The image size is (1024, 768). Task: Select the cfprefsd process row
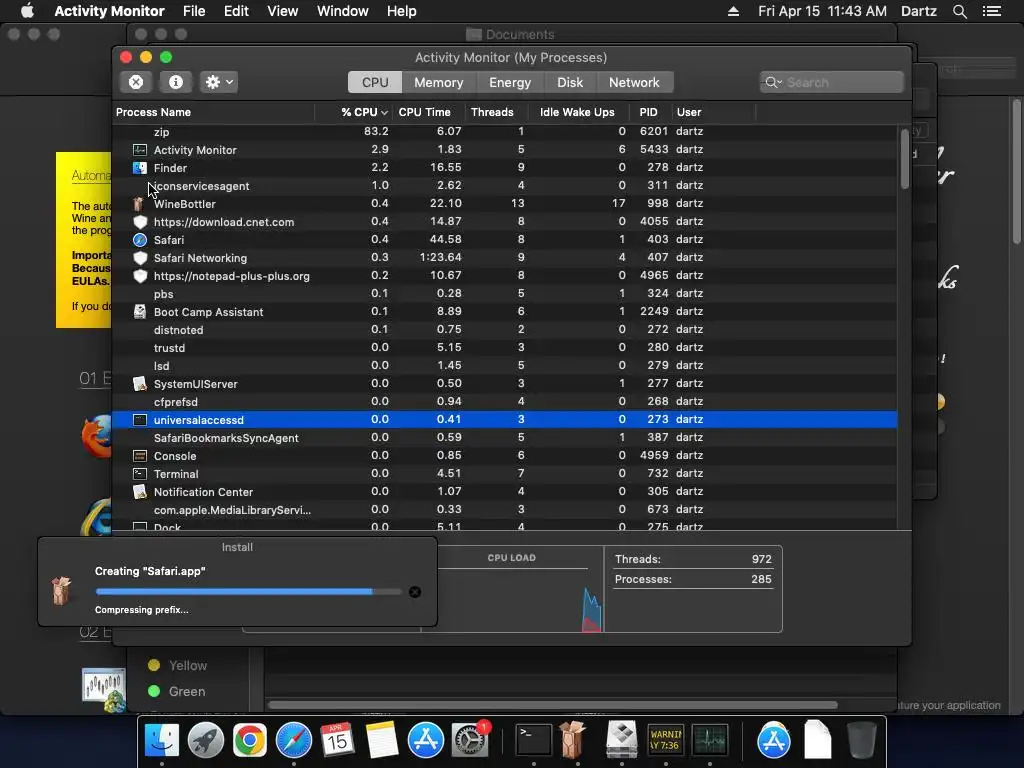tap(505, 402)
